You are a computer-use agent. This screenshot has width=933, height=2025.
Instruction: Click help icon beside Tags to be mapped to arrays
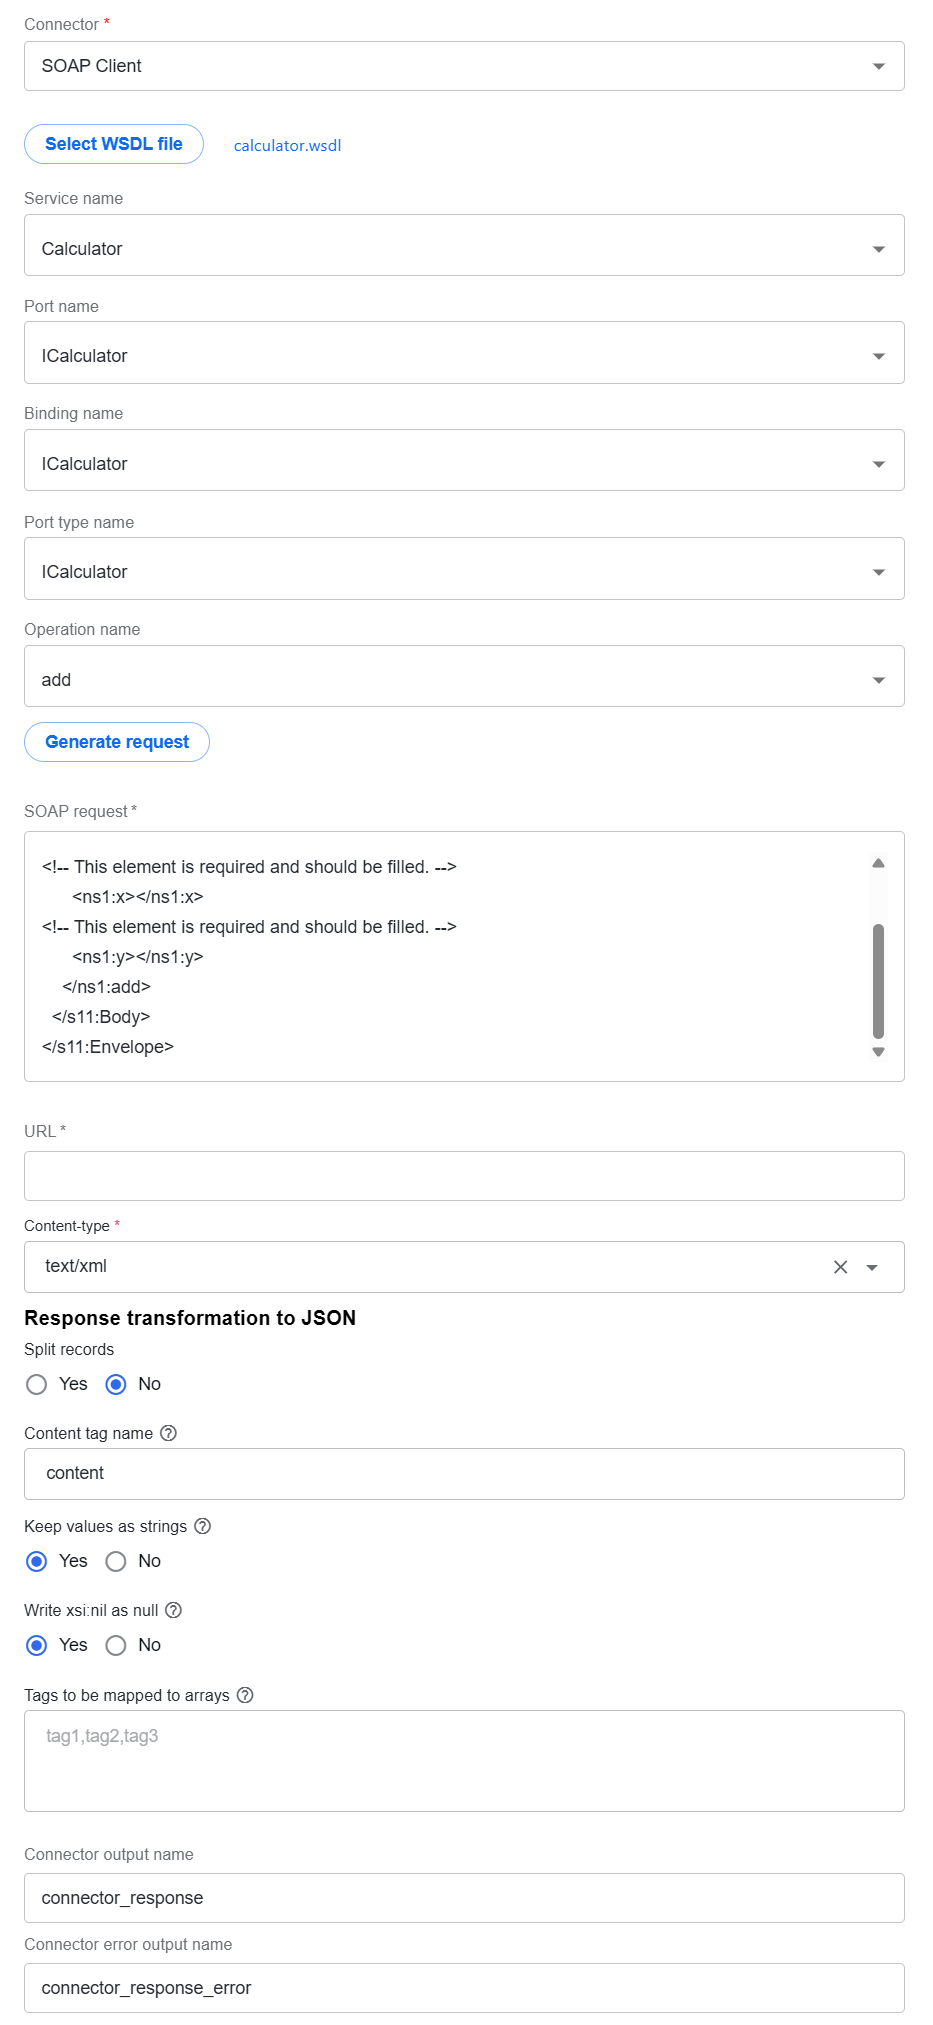tap(245, 1695)
